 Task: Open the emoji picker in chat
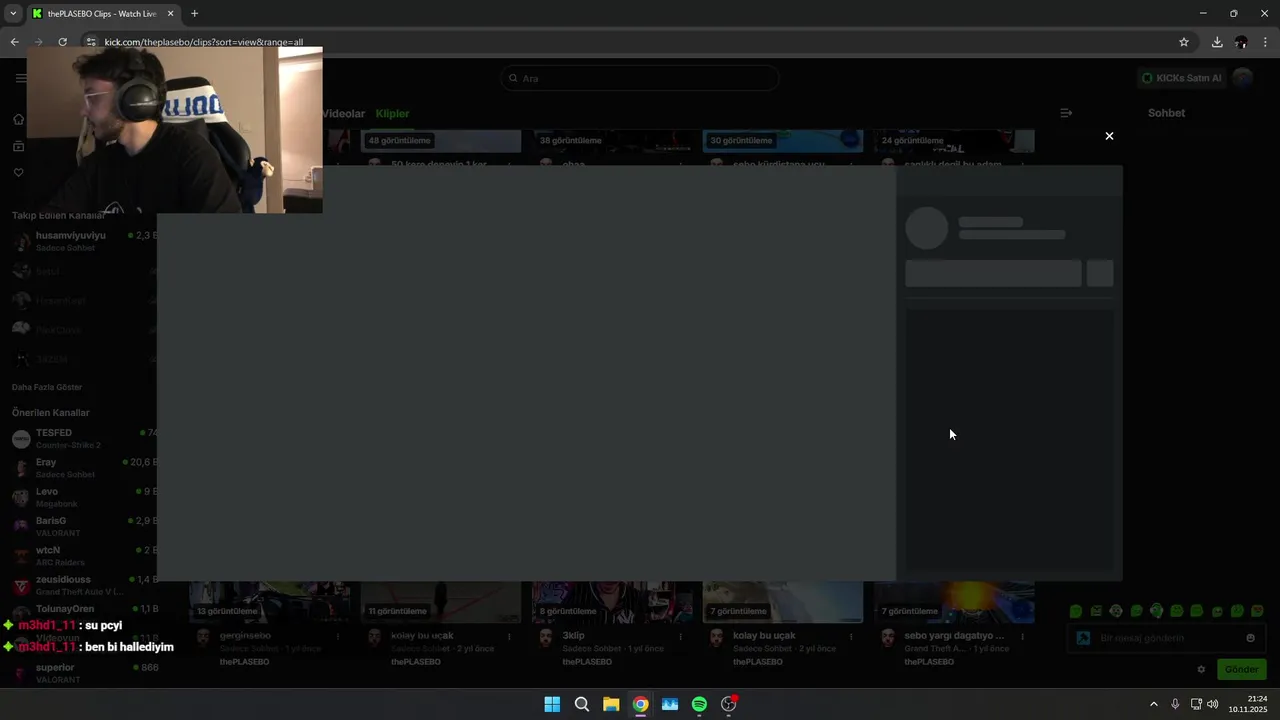1250,638
